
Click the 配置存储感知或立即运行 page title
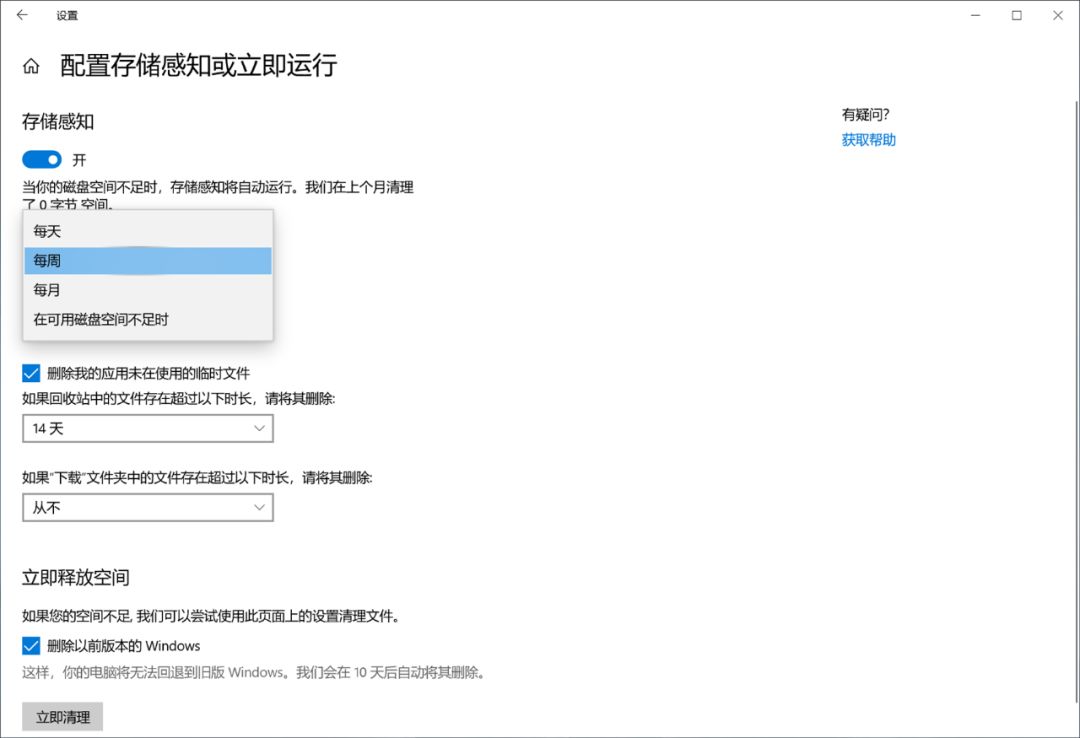click(x=197, y=65)
